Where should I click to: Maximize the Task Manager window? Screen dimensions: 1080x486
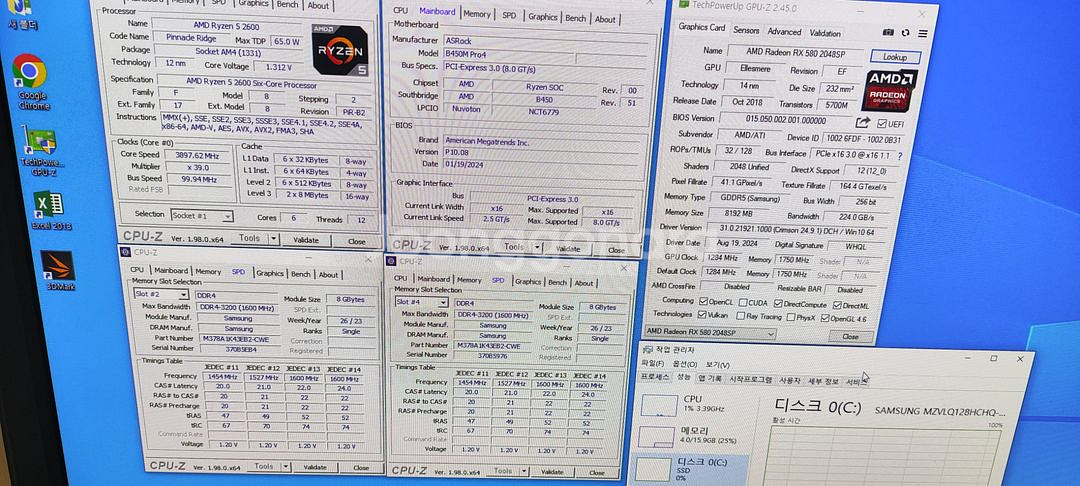tap(994, 358)
